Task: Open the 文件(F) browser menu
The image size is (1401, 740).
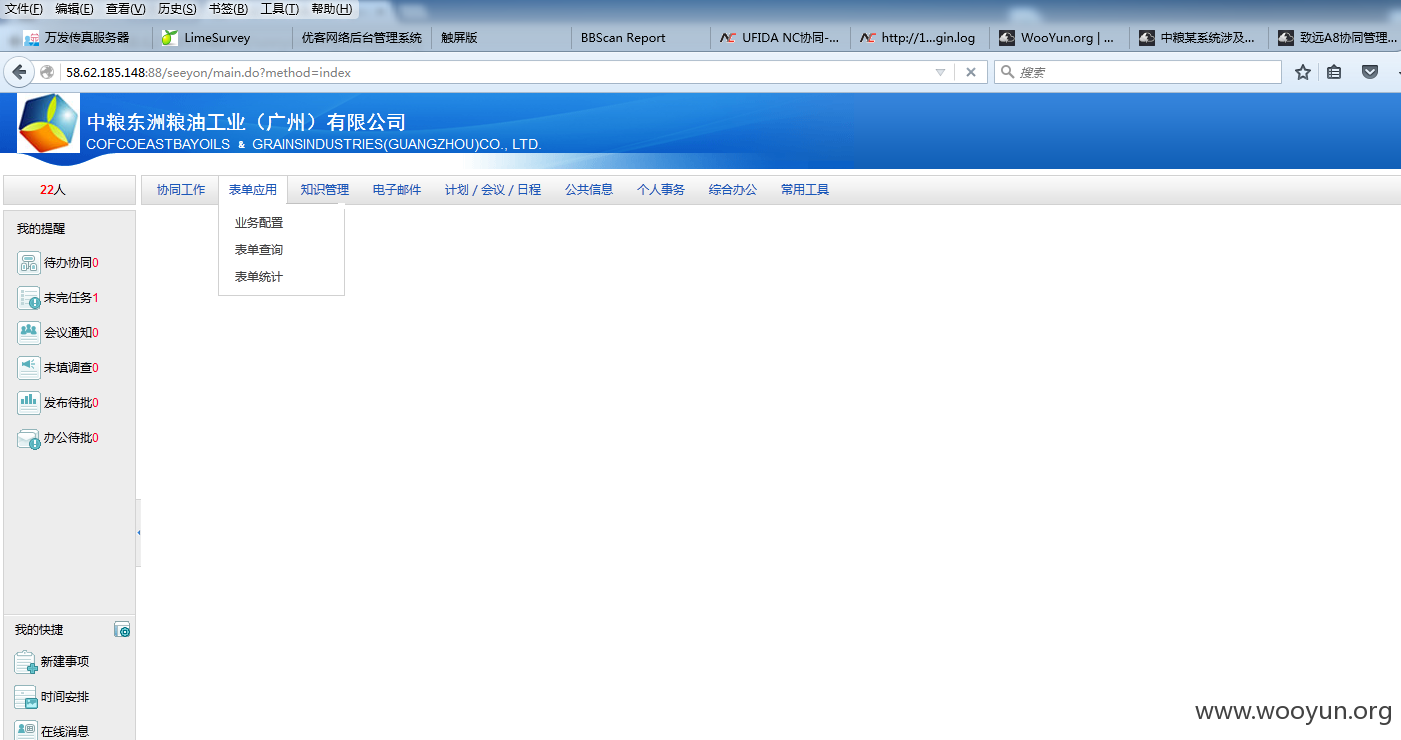Action: click(x=24, y=9)
